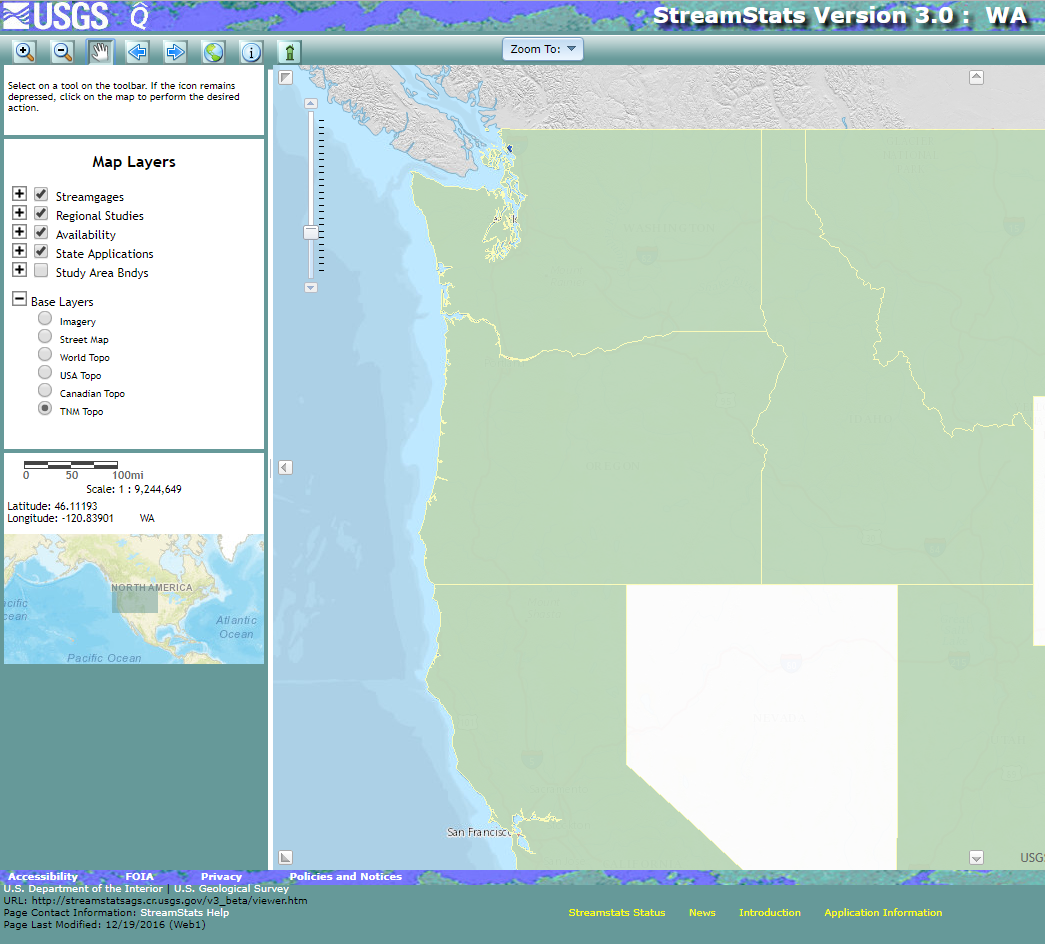This screenshot has height=944, width=1045.
Task: Open the News menu item
Action: pyautogui.click(x=702, y=913)
